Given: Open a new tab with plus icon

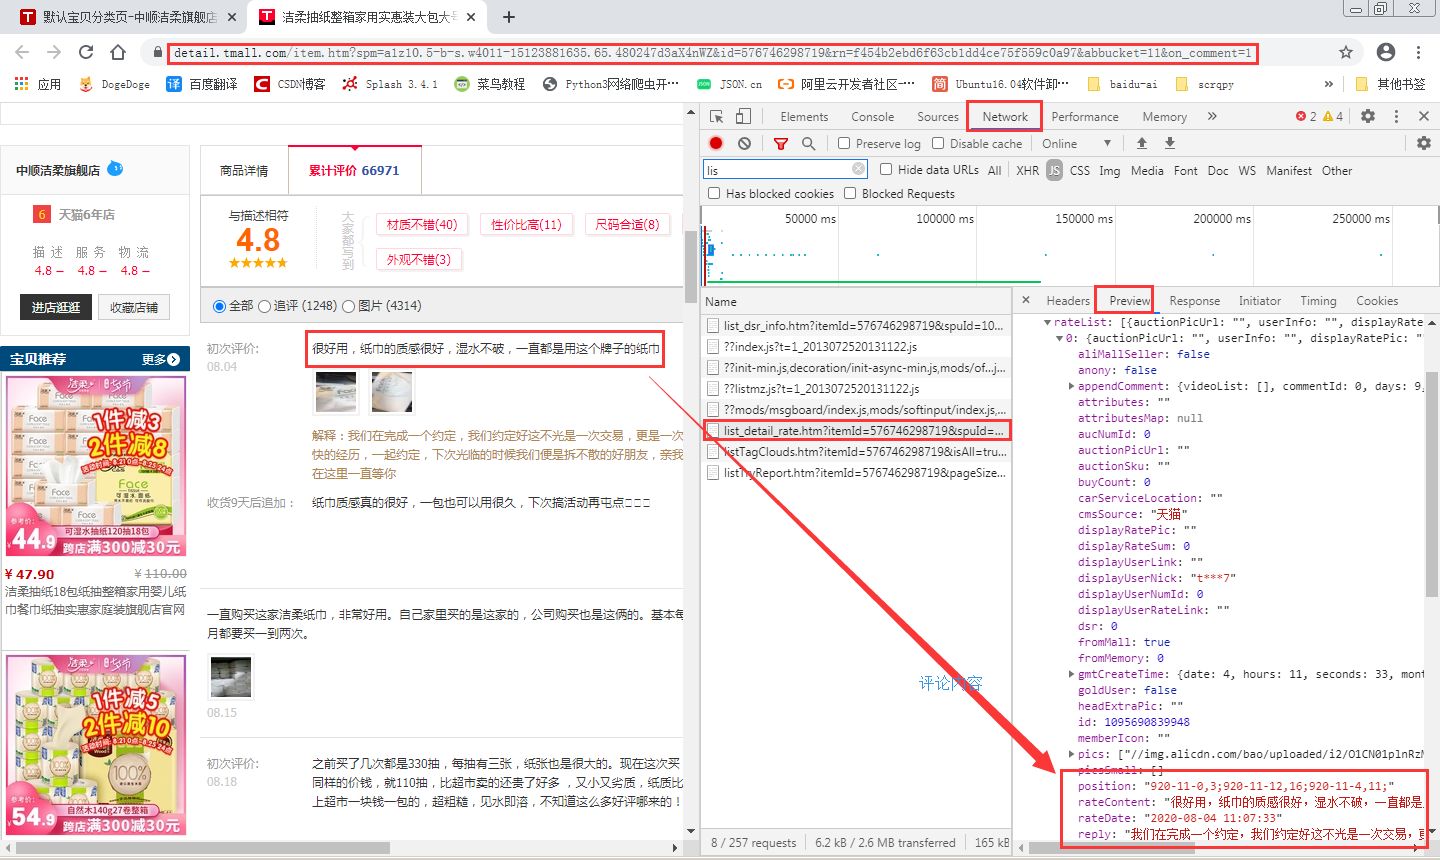Looking at the screenshot, I should point(508,17).
